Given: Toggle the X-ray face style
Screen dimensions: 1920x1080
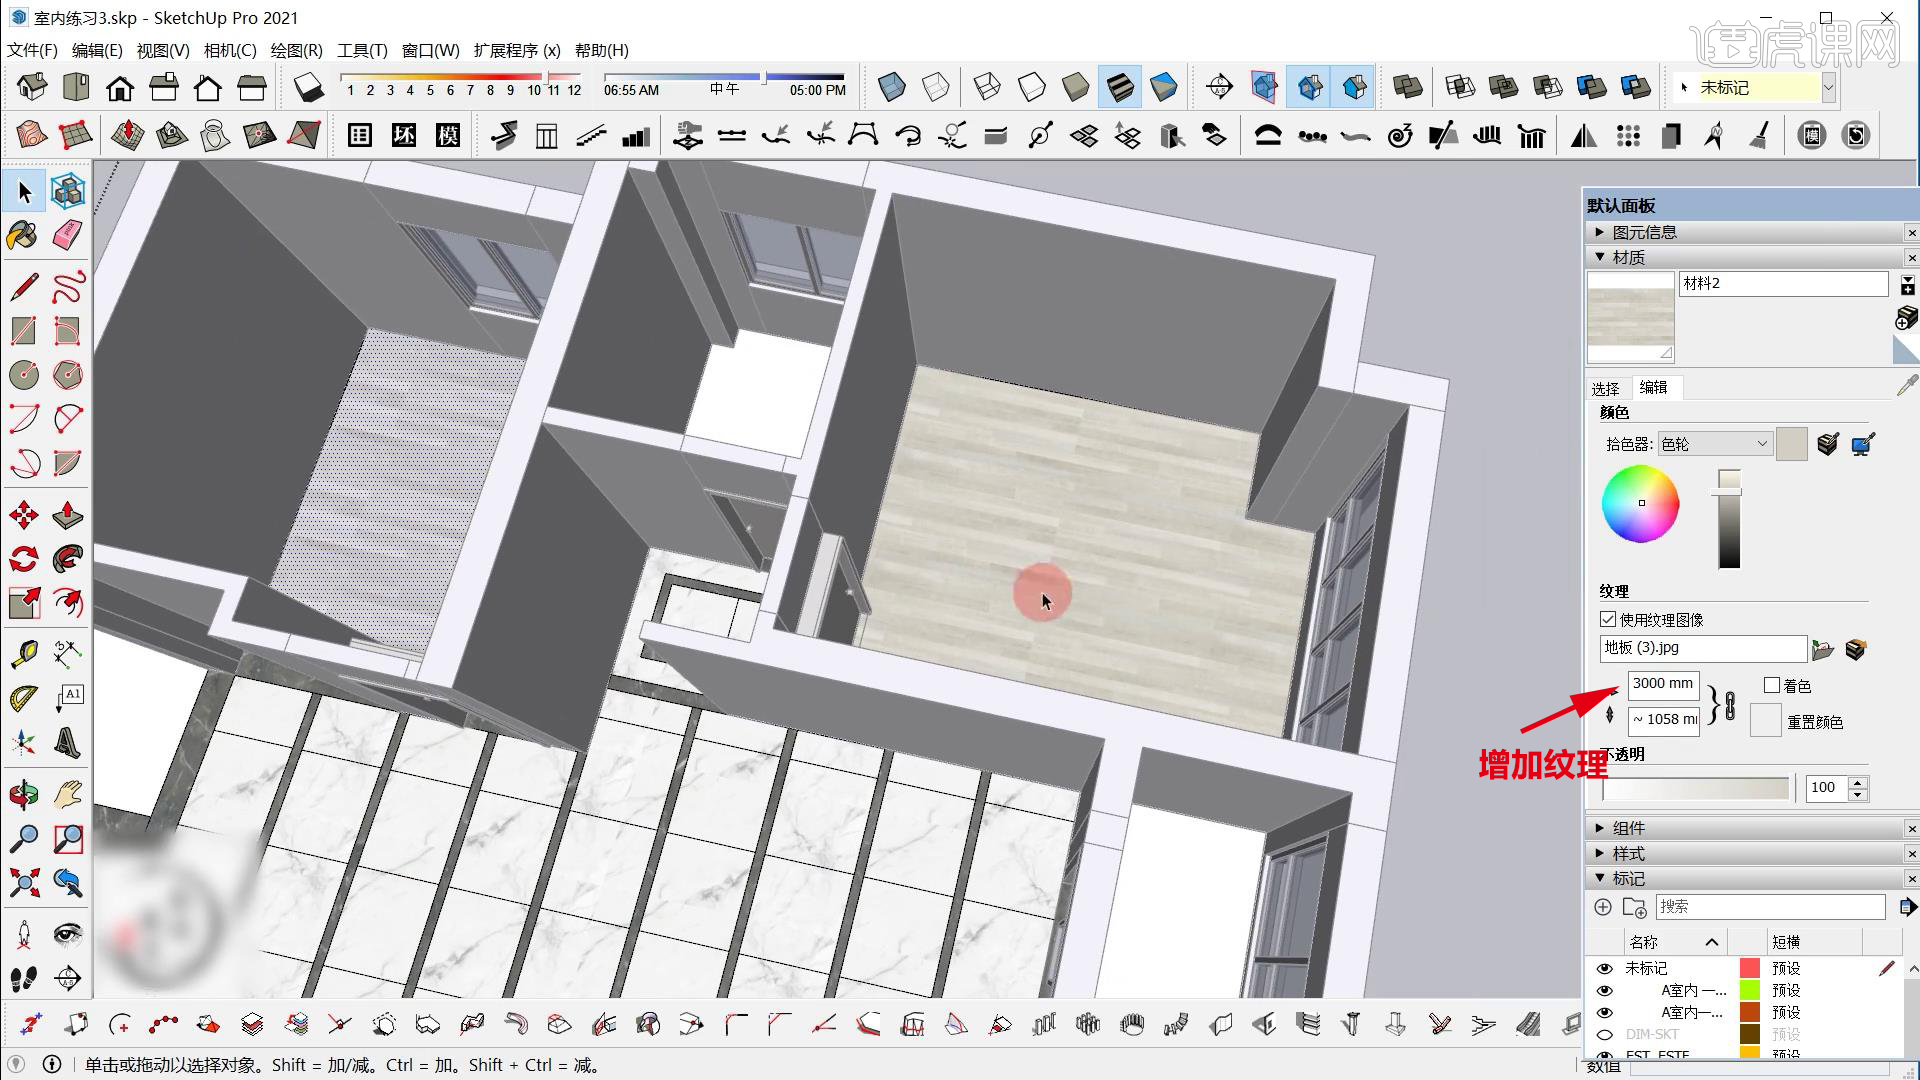Looking at the screenshot, I should (x=891, y=87).
